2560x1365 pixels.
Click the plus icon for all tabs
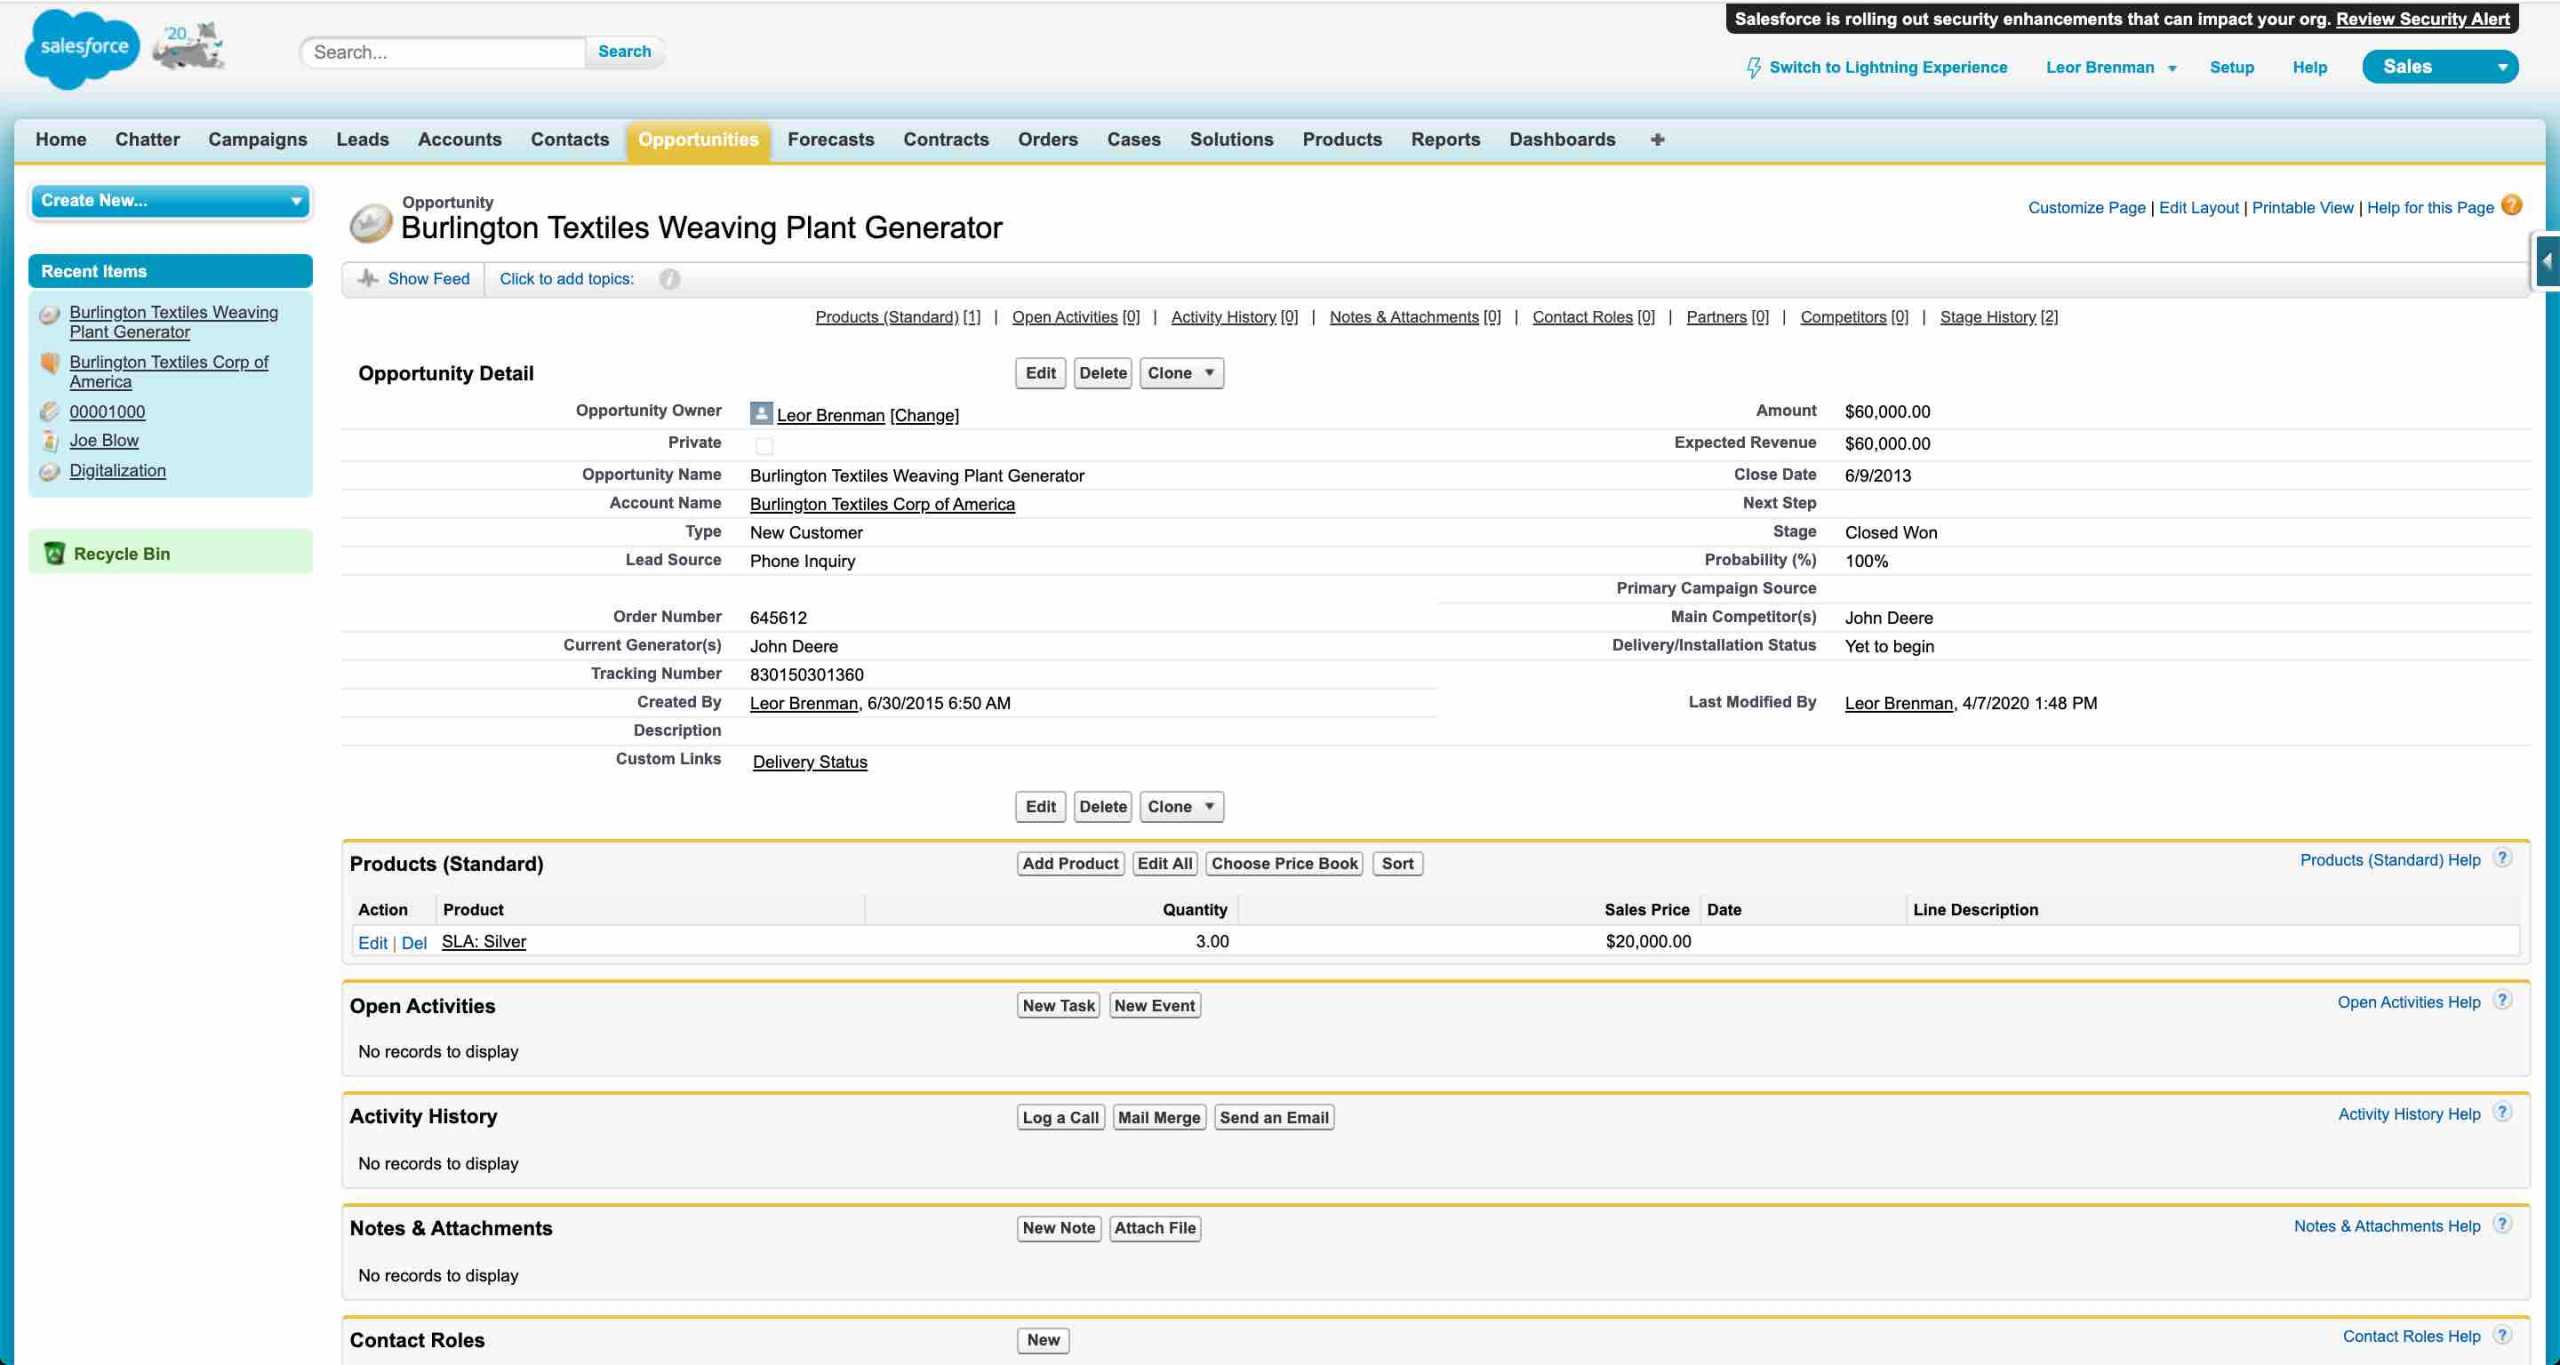pos(1657,140)
